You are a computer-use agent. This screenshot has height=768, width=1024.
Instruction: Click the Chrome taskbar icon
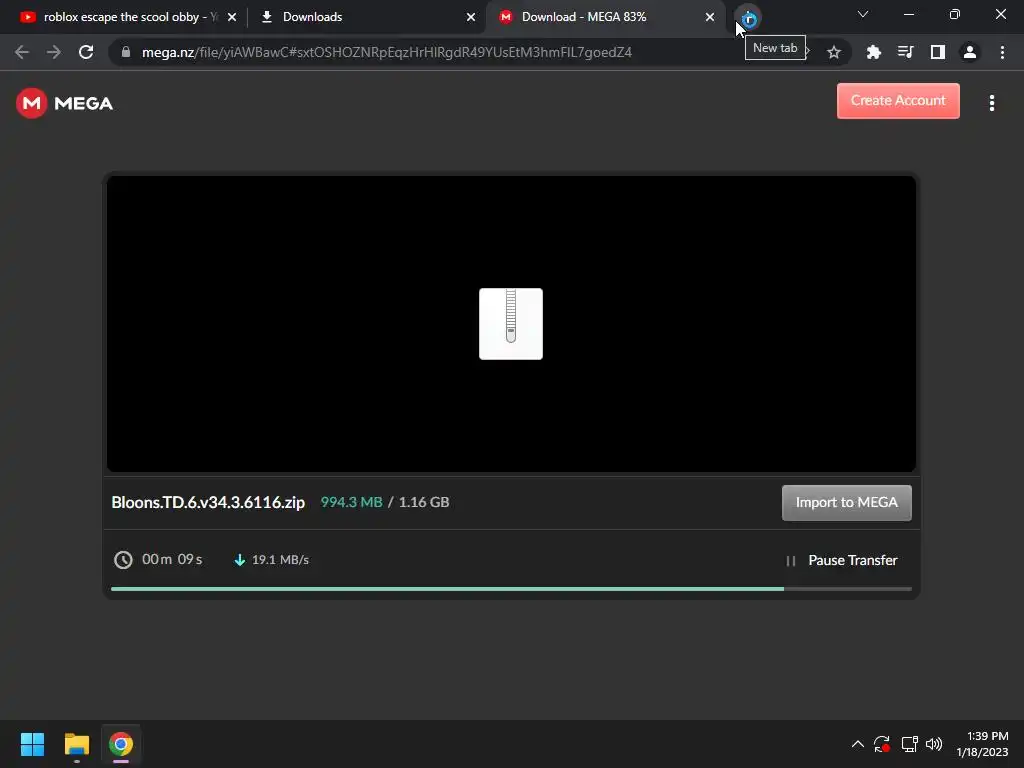pos(121,744)
